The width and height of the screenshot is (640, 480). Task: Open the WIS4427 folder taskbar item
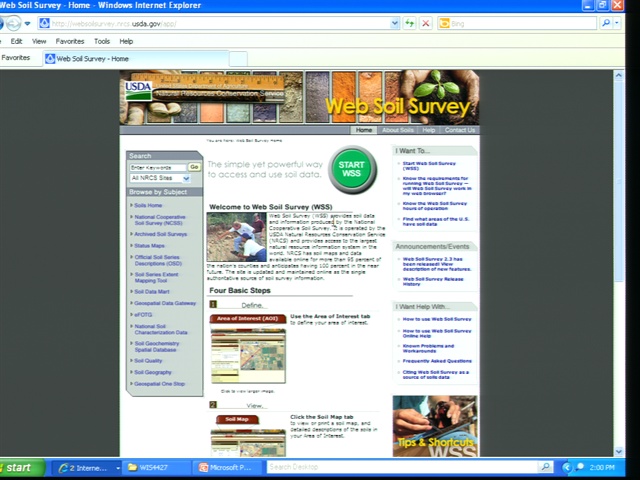[x=156, y=468]
